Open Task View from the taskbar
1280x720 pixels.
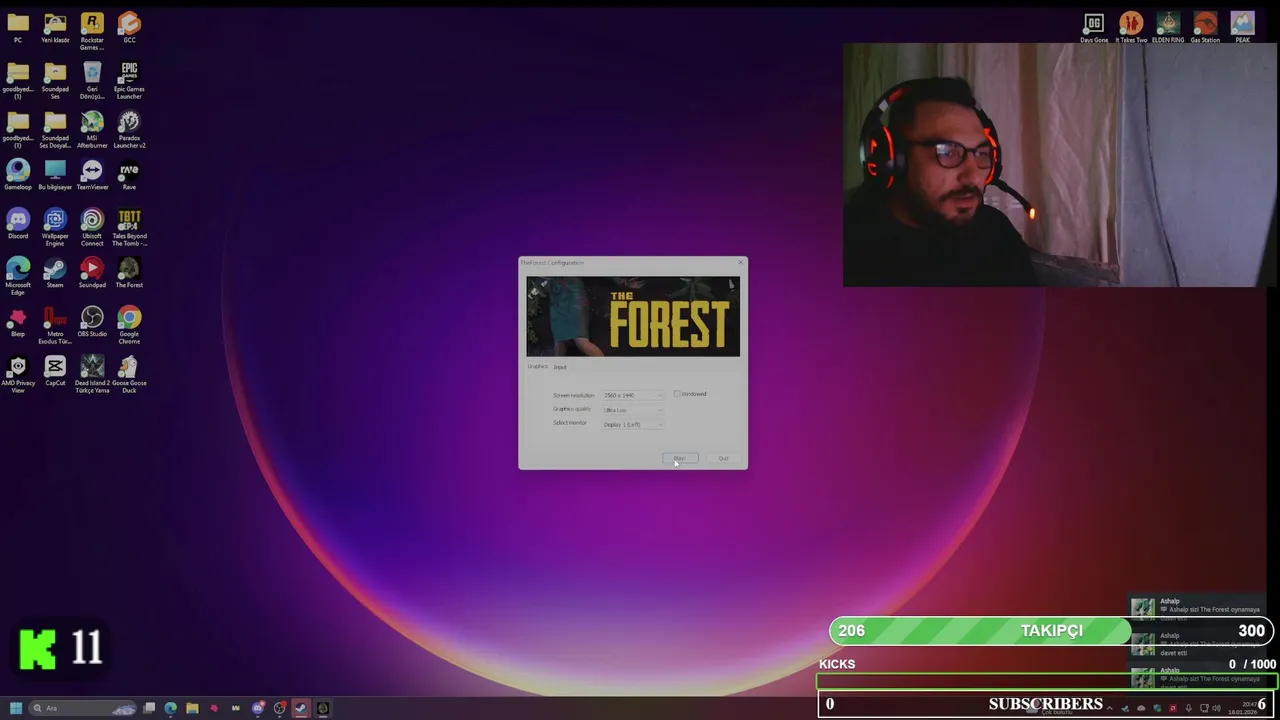[149, 708]
